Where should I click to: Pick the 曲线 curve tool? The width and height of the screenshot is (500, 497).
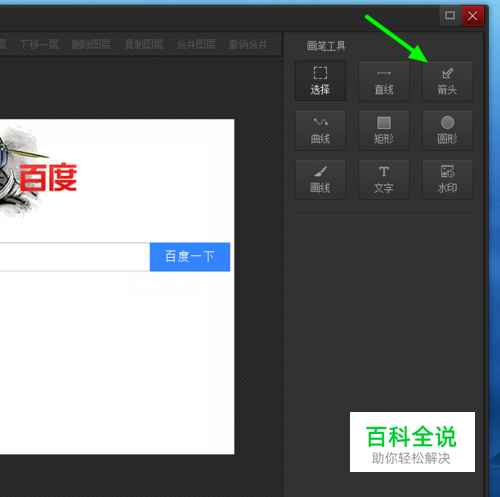[x=320, y=130]
